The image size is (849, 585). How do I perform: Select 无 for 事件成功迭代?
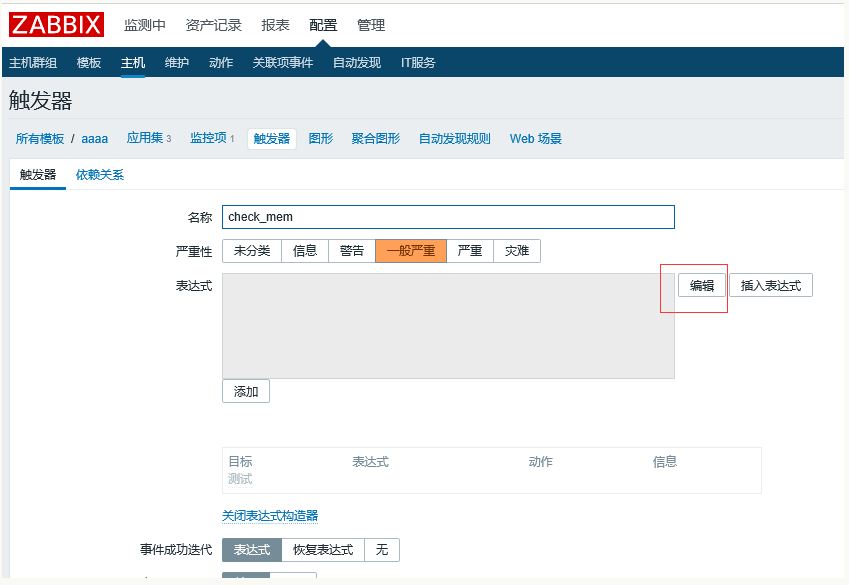point(382,550)
